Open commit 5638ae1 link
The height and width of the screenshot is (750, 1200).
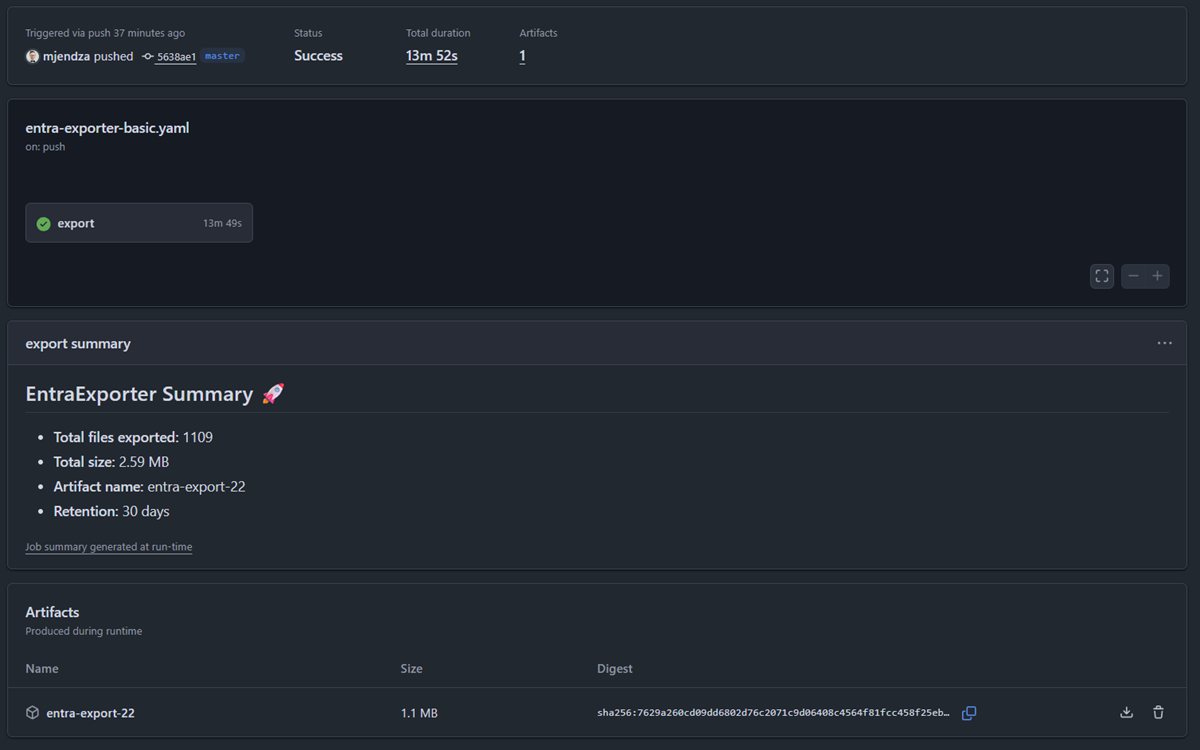point(176,57)
